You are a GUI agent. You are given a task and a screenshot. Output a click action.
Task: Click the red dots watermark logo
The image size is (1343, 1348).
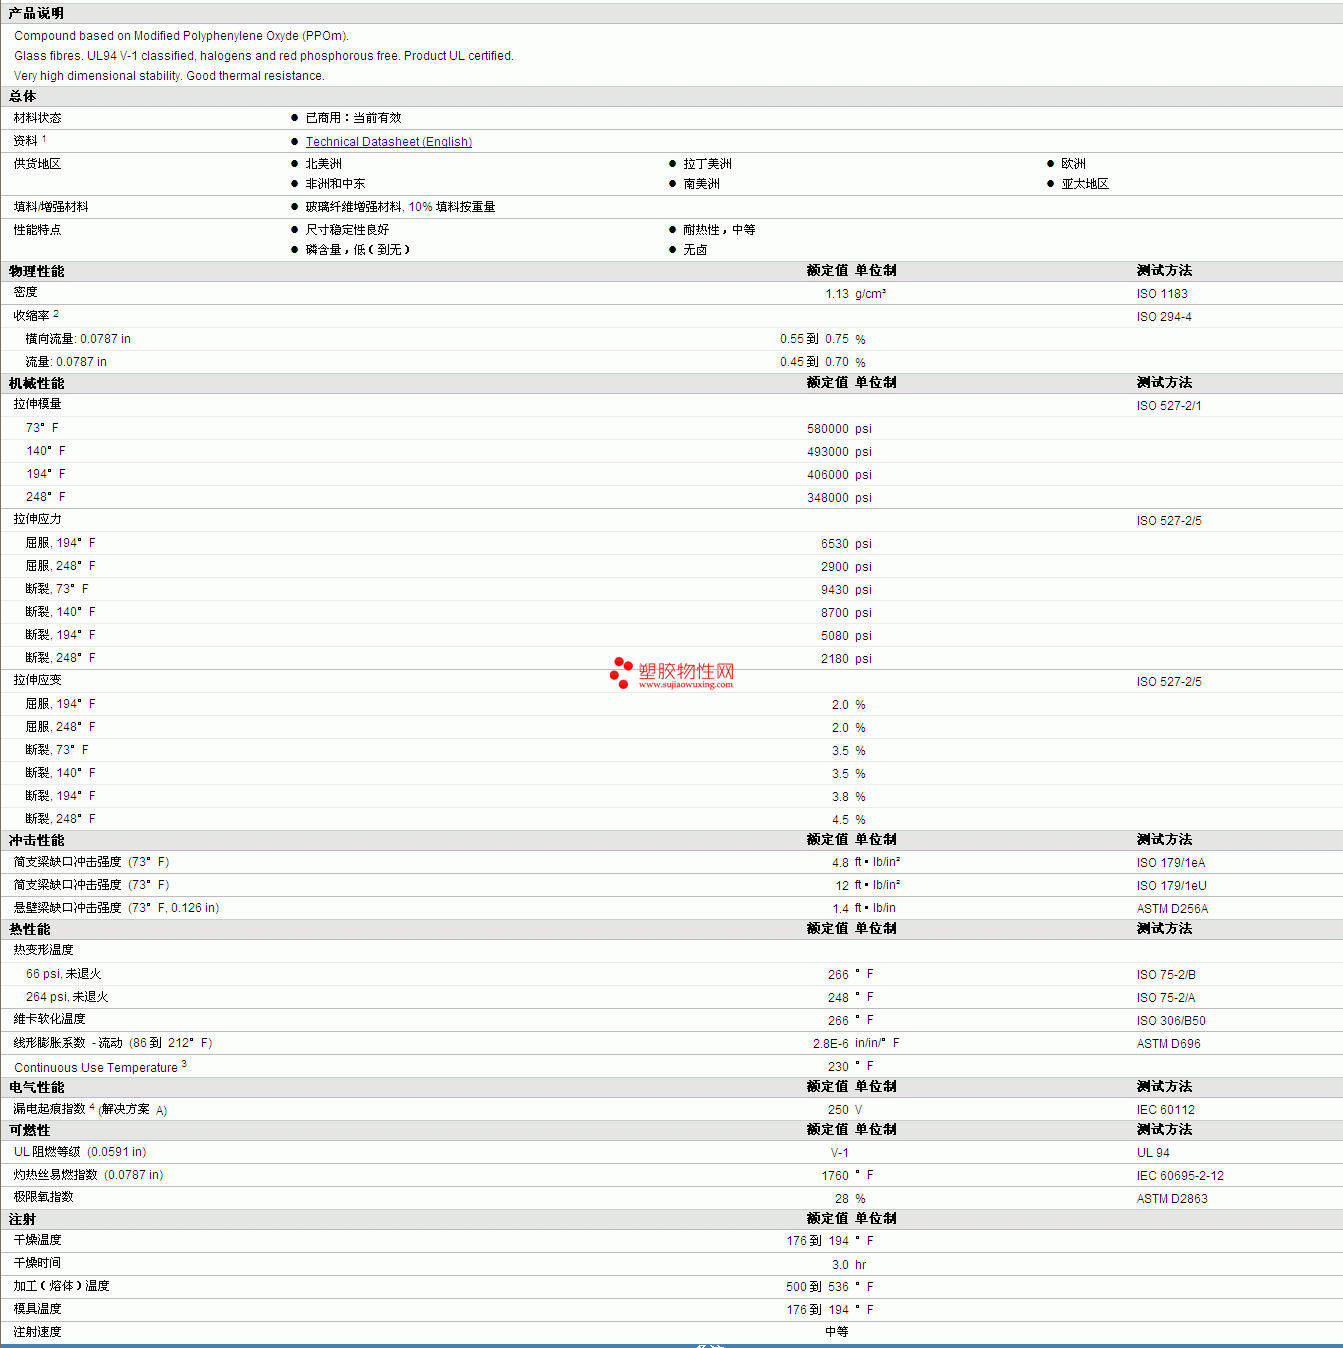tap(621, 672)
